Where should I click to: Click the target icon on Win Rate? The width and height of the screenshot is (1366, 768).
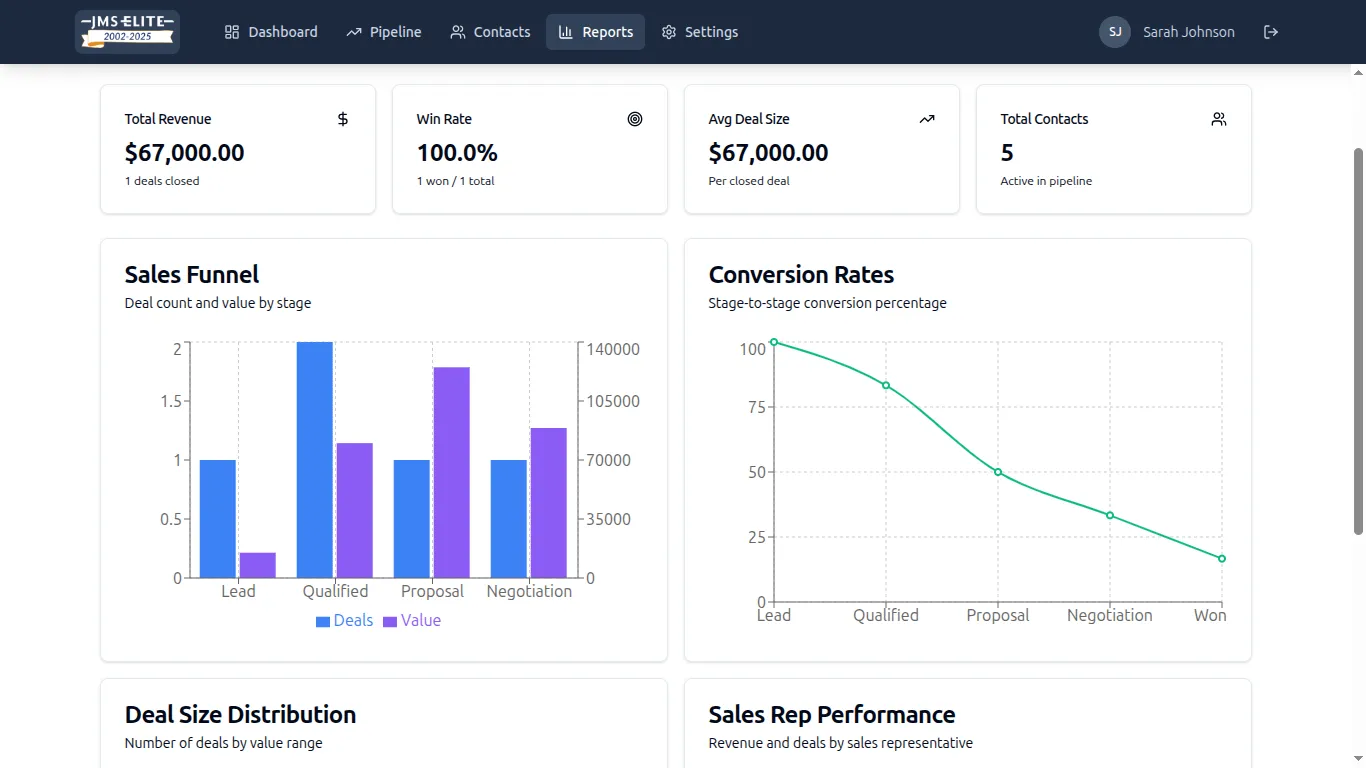(x=635, y=119)
